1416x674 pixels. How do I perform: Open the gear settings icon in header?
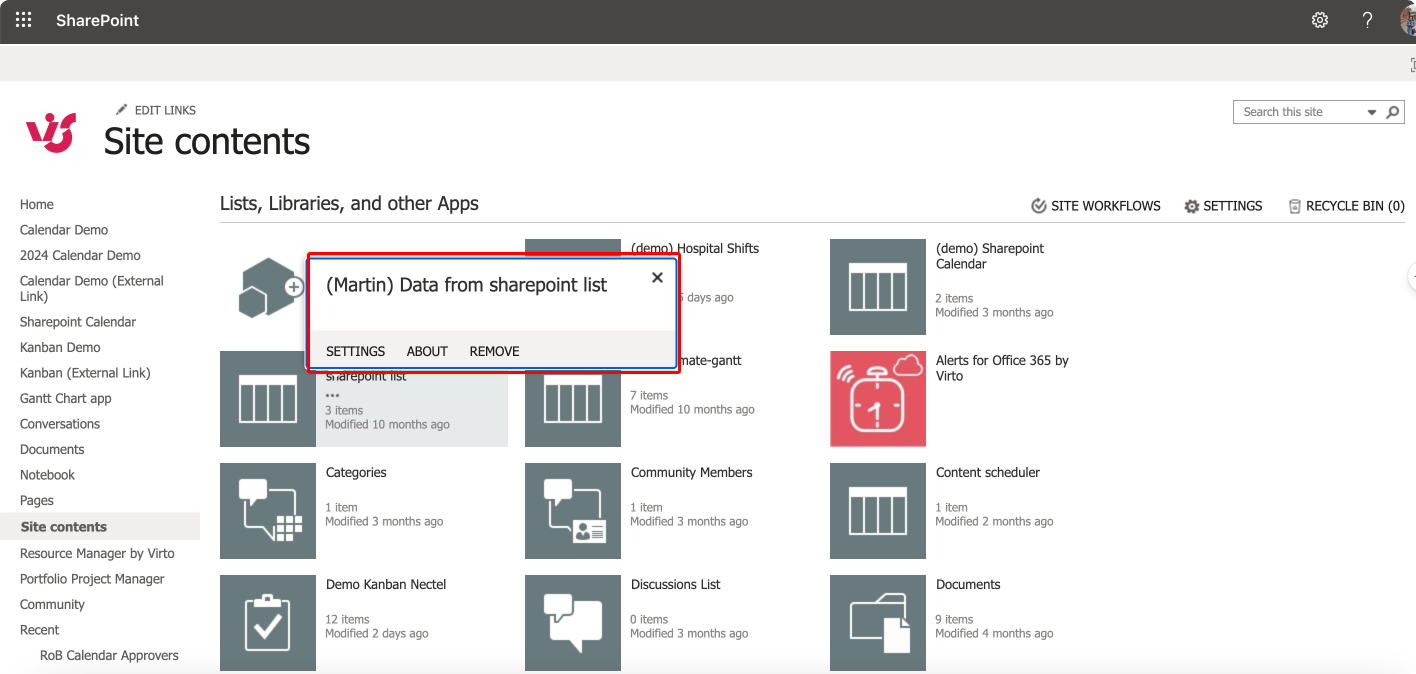coord(1320,20)
